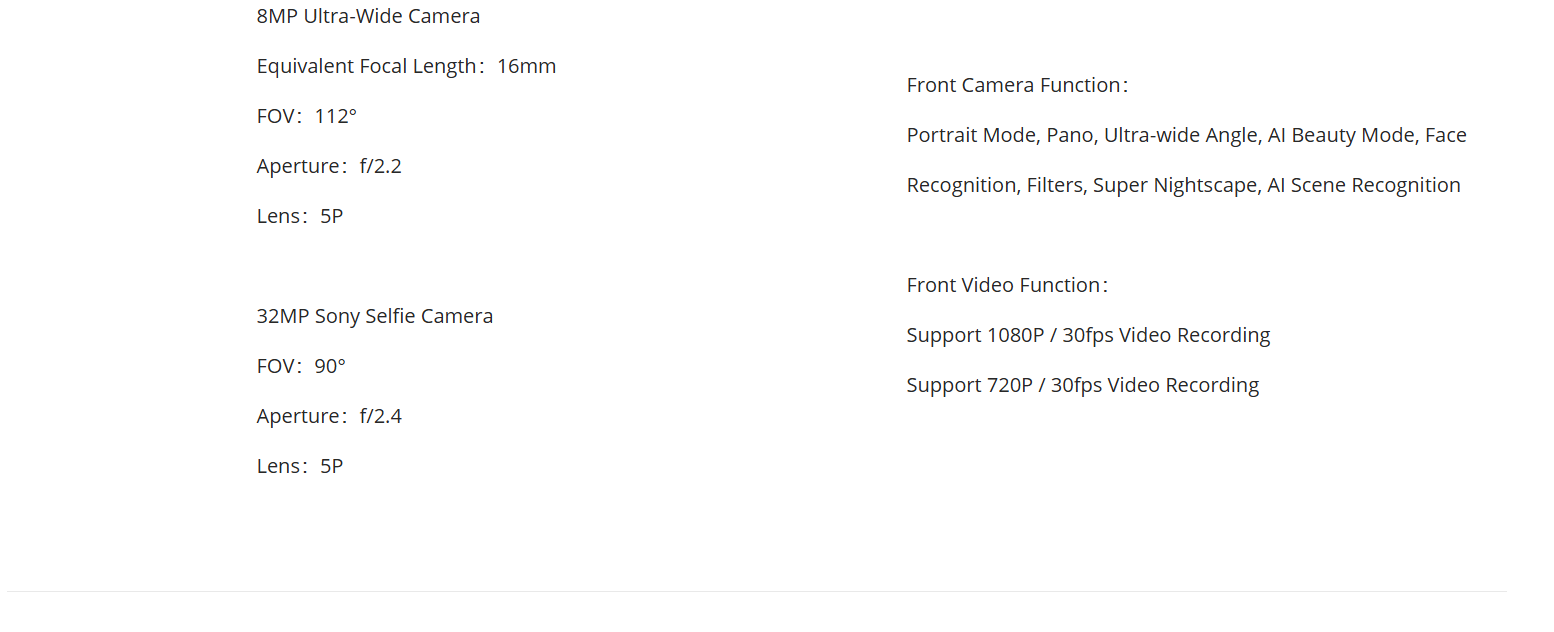Click the FOV 112° specification text
The image size is (1554, 632).
306,116
